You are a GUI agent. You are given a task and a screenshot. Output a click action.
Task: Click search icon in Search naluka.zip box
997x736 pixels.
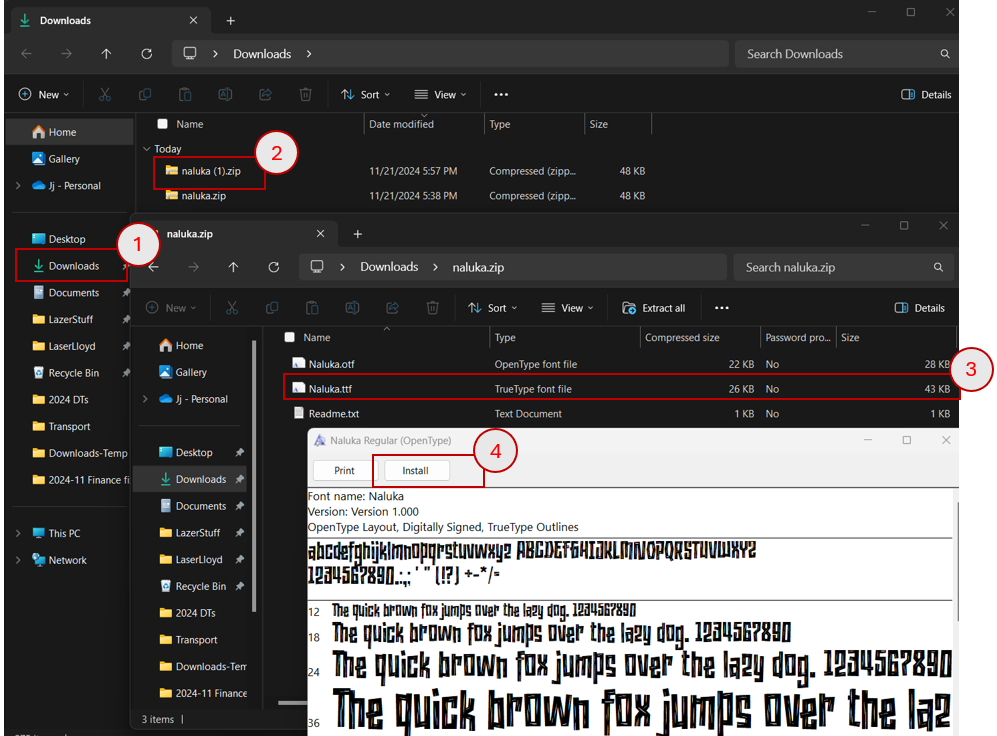[x=938, y=268]
